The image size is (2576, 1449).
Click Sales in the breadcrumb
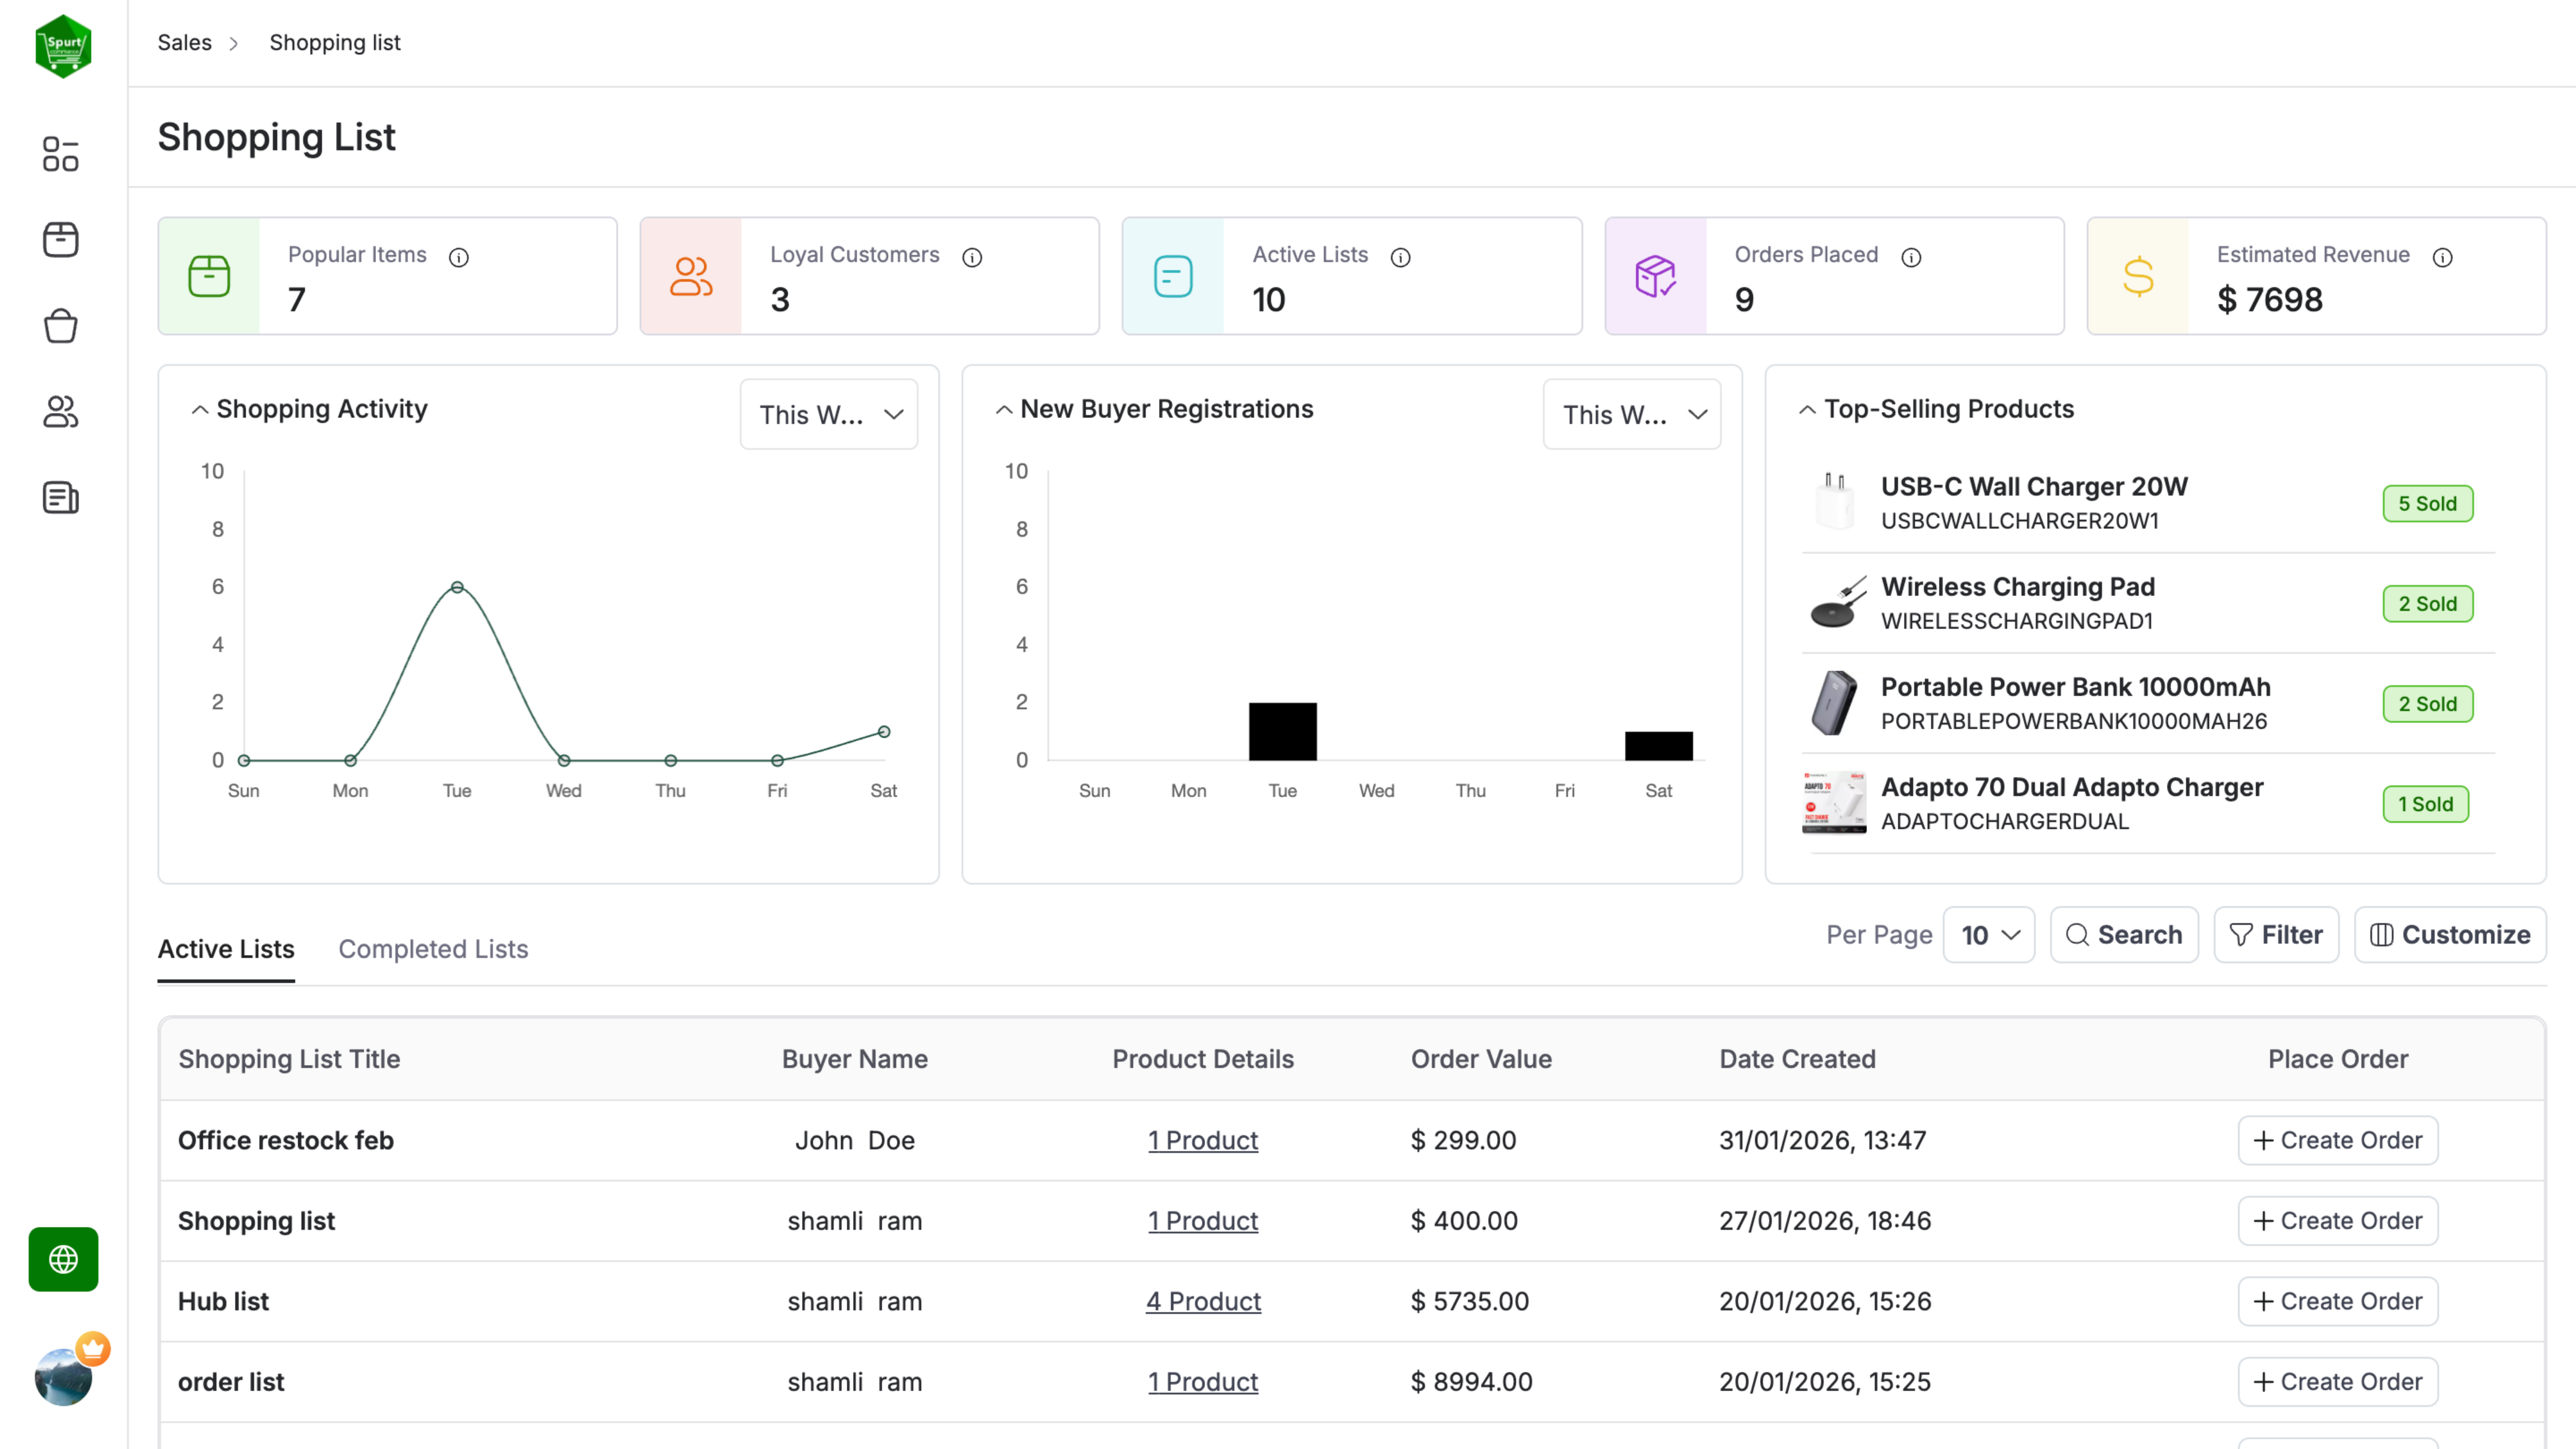[184, 42]
